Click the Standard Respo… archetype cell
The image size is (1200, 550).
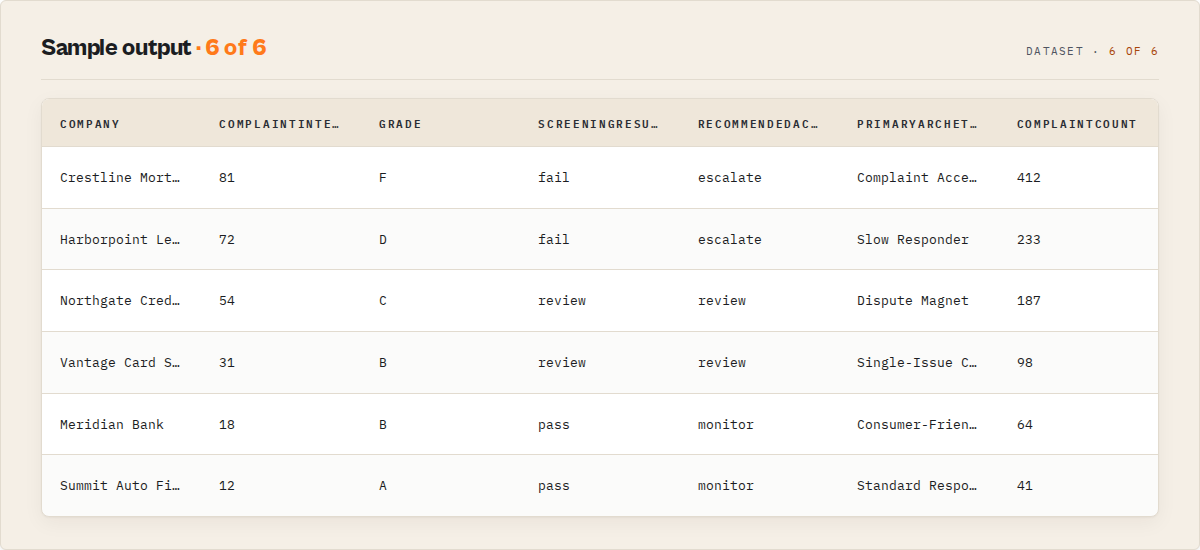point(917,486)
